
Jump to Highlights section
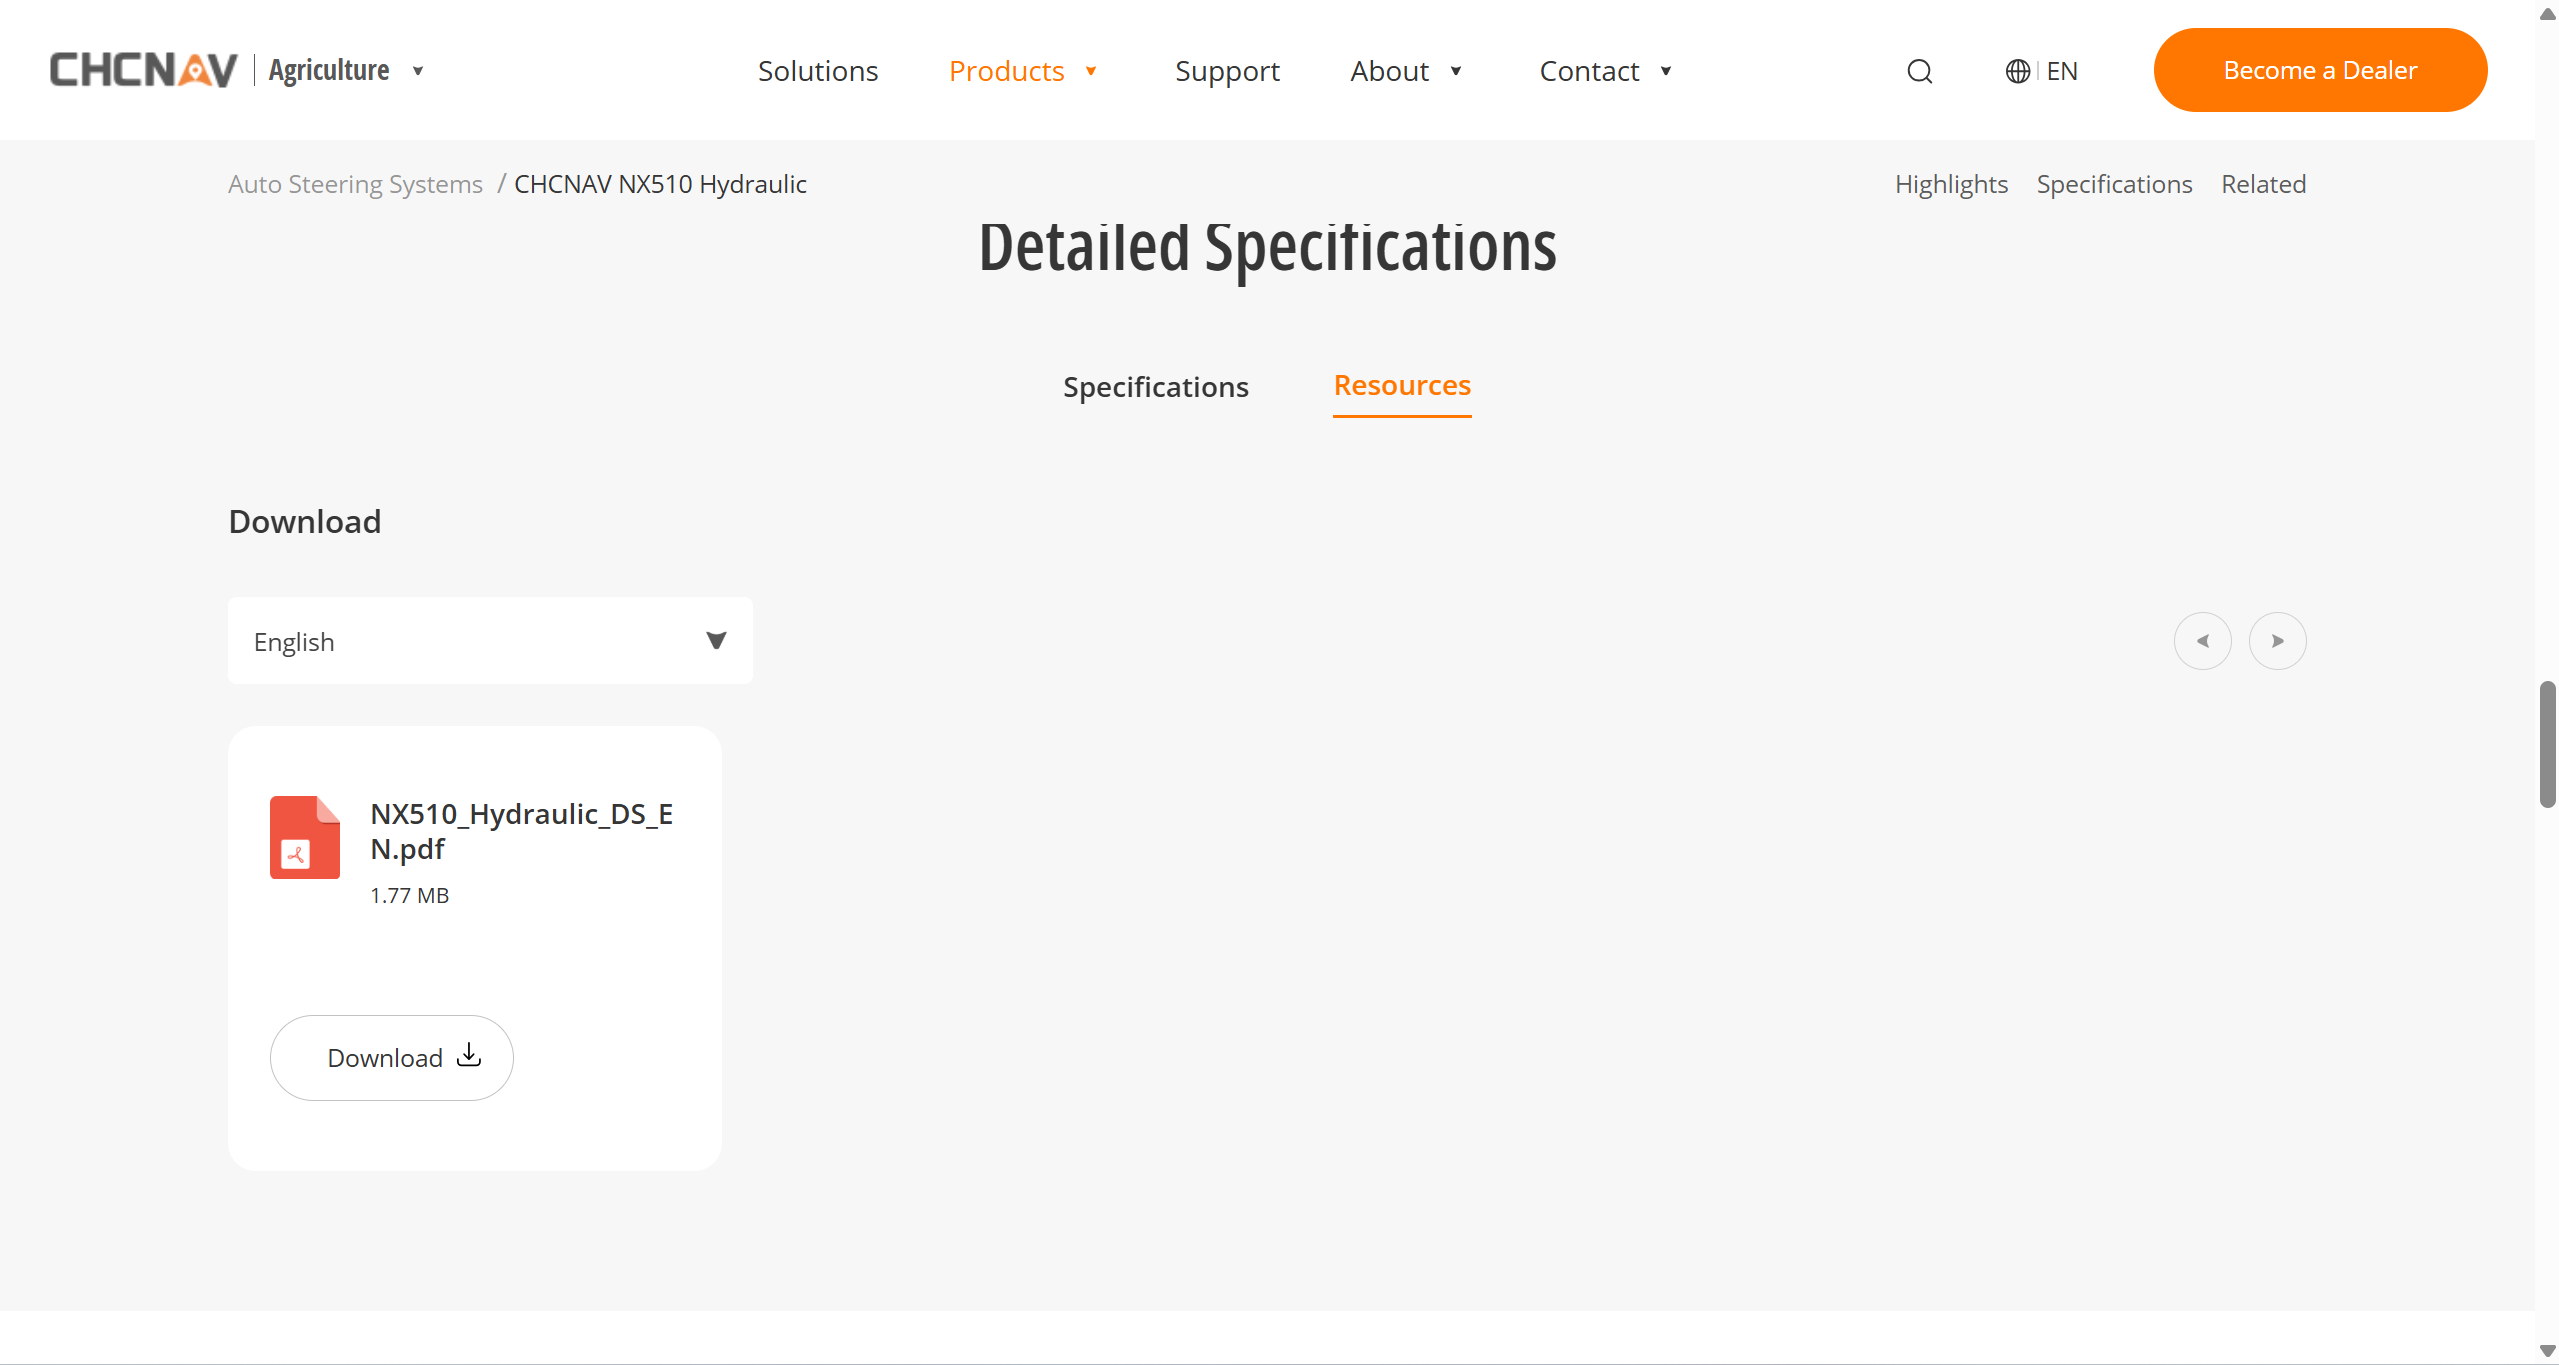click(1951, 184)
